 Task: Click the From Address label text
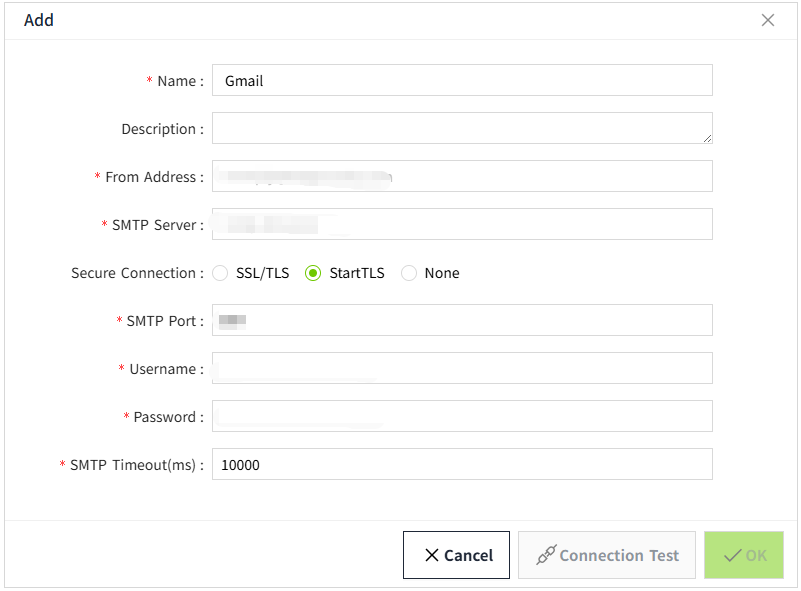coord(154,177)
